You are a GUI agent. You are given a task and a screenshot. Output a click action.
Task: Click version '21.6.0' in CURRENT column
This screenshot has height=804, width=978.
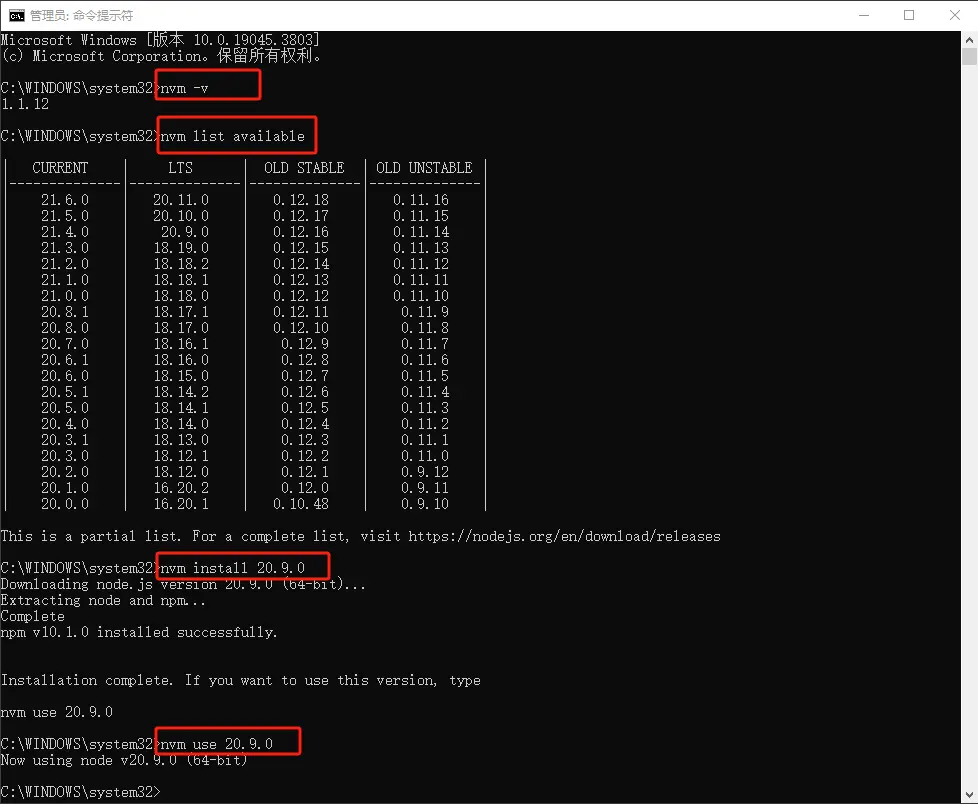pos(65,200)
